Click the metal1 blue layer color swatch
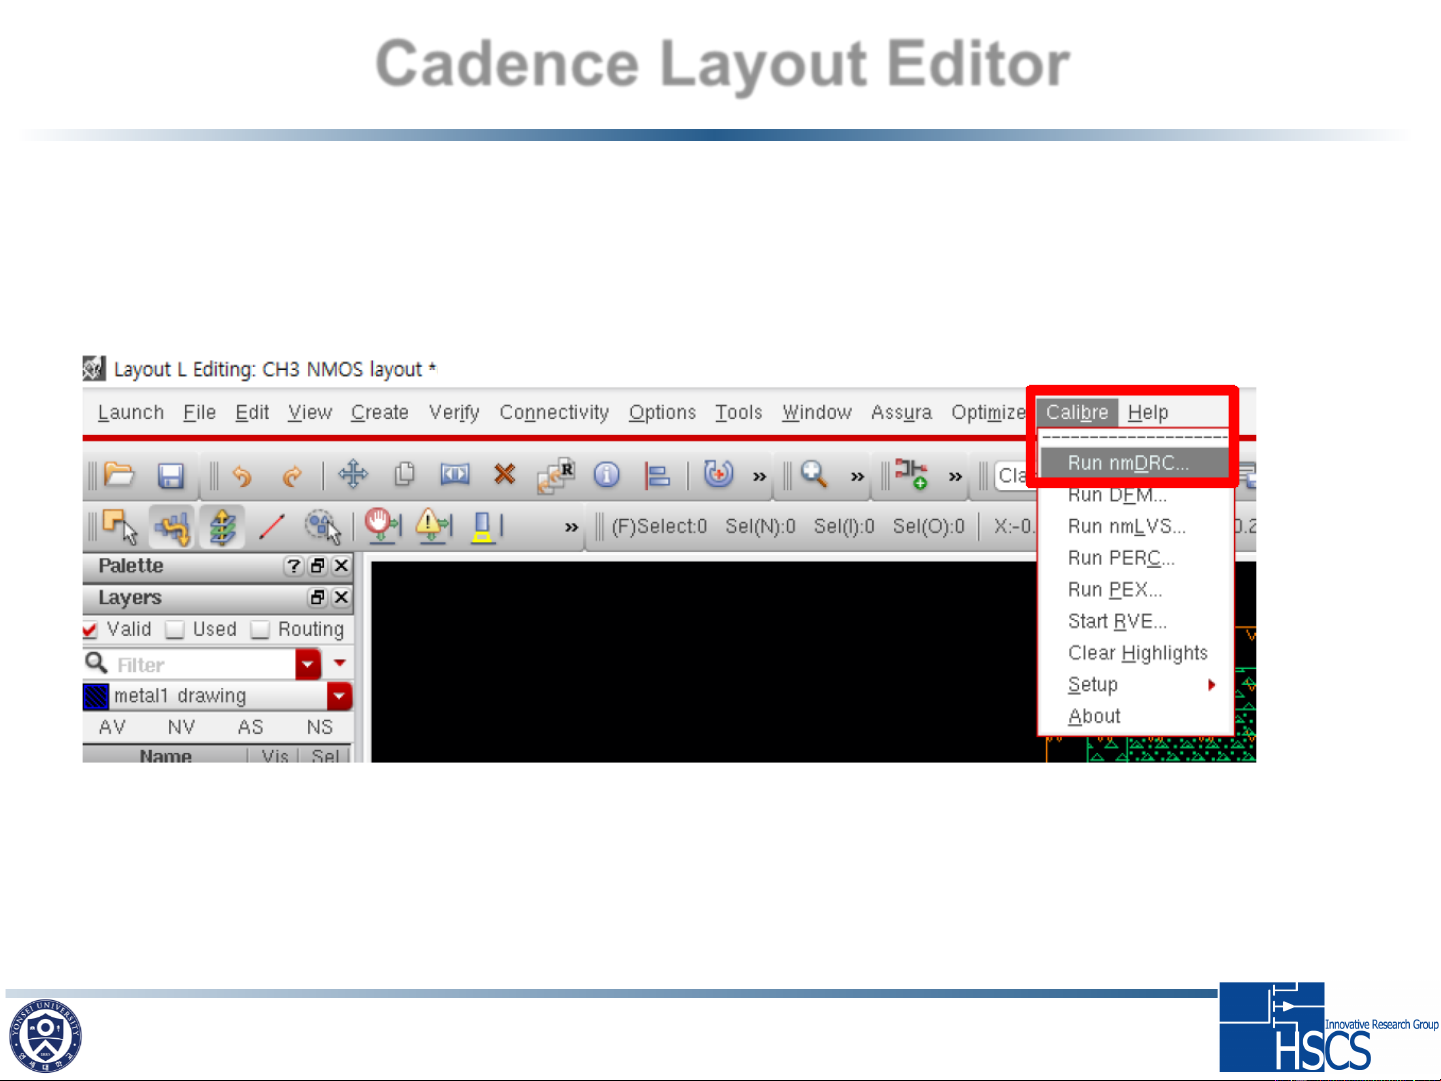The image size is (1441, 1081). [x=96, y=696]
